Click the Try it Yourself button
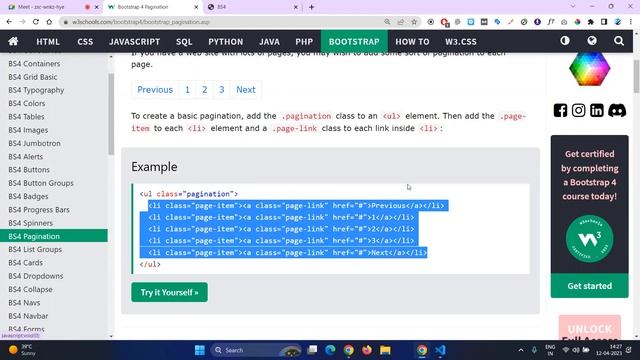 point(169,292)
